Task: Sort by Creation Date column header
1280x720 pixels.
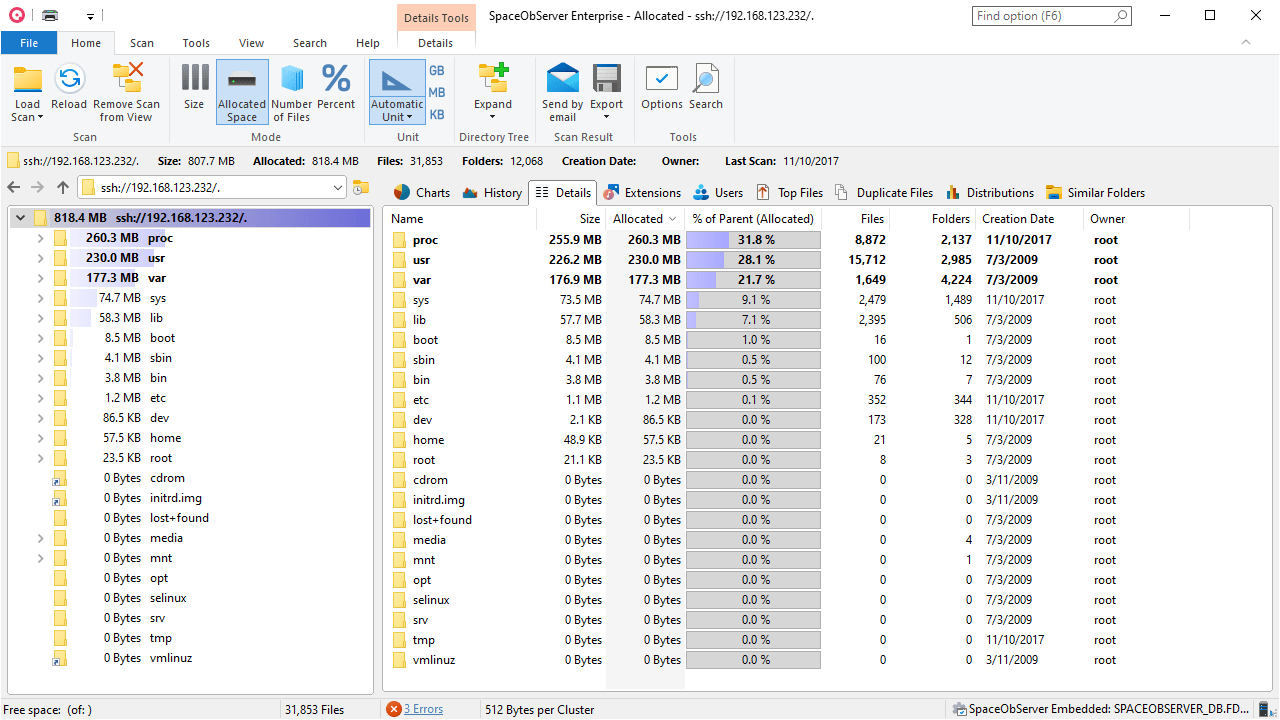Action: (x=1030, y=219)
